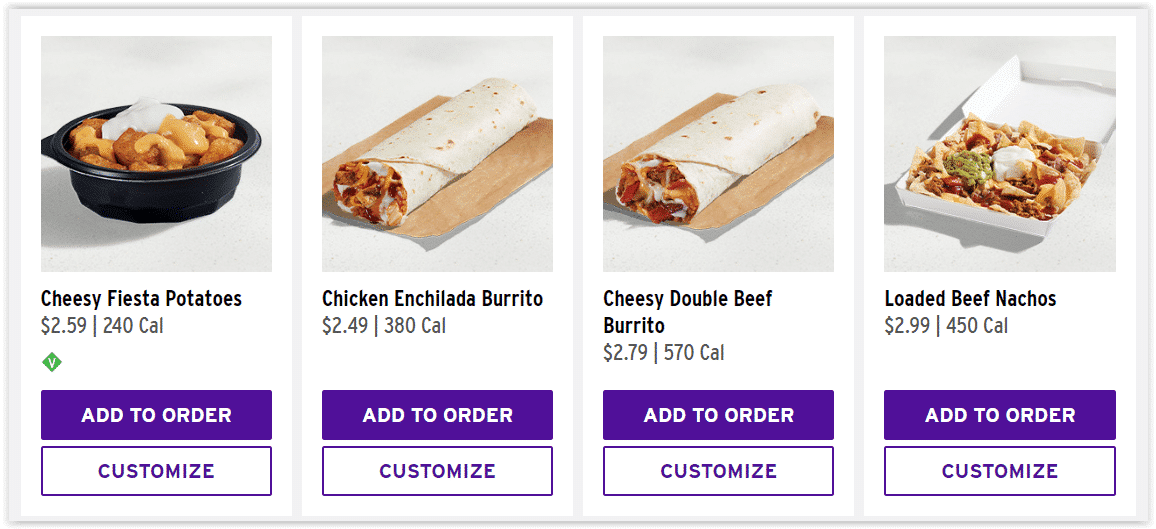Screen dimensions: 1156x529
Task: Customize the Loaded Beef Nachos
Action: tap(1000, 471)
